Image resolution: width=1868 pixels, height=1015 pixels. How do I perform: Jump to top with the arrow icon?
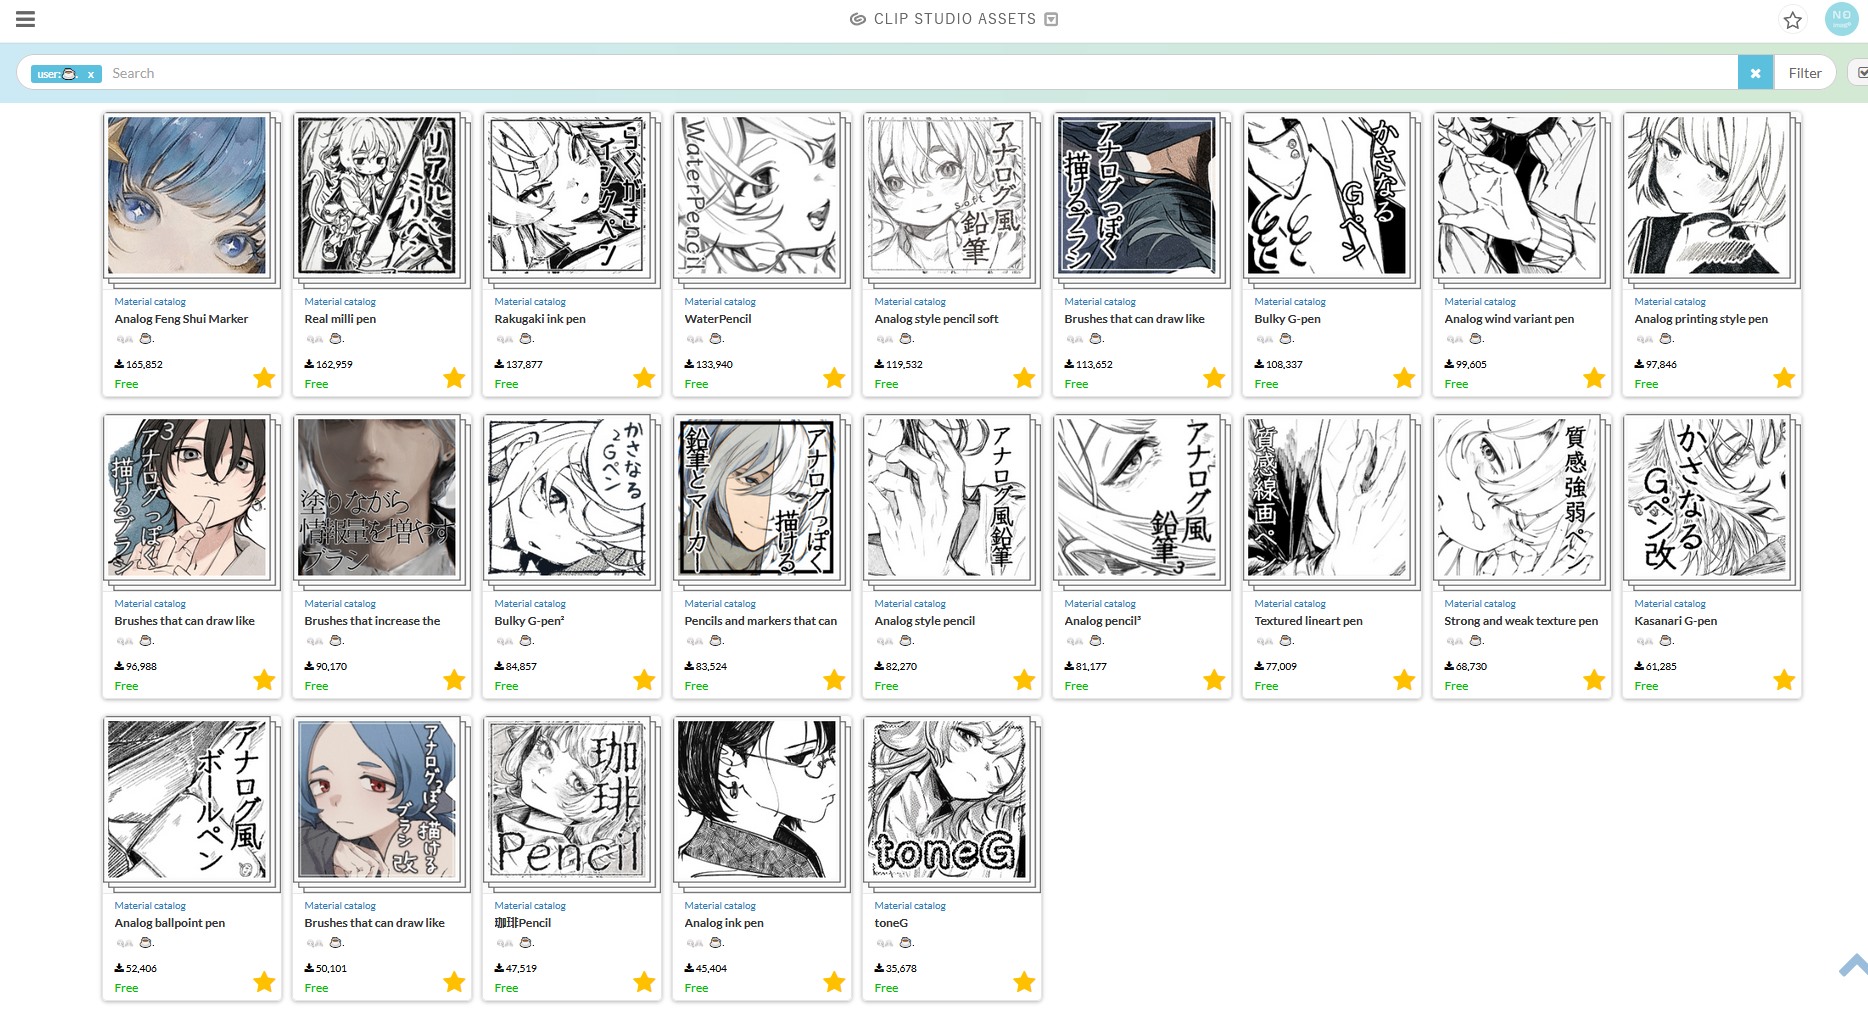pos(1853,965)
